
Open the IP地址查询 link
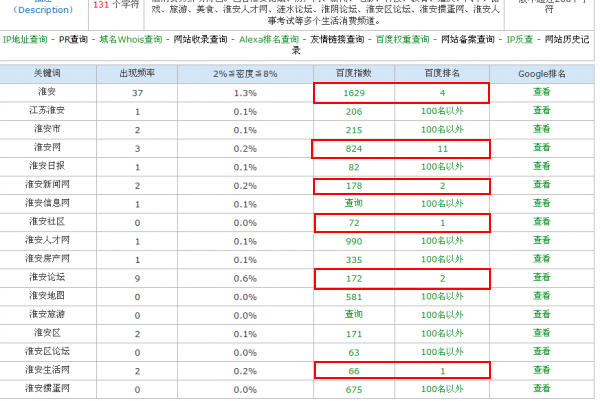pos(25,39)
